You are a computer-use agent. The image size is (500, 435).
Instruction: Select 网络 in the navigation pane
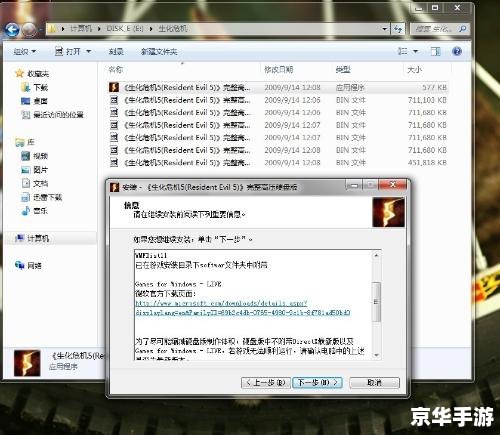click(29, 265)
